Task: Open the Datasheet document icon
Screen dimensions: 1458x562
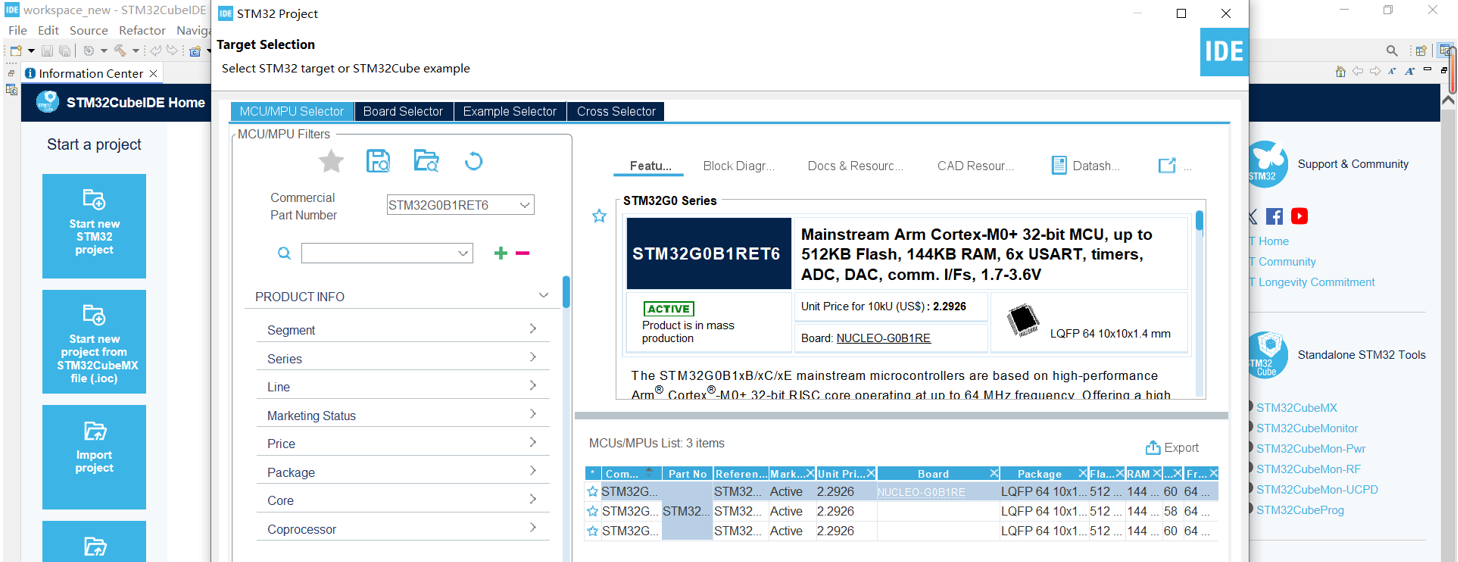Action: (x=1059, y=165)
